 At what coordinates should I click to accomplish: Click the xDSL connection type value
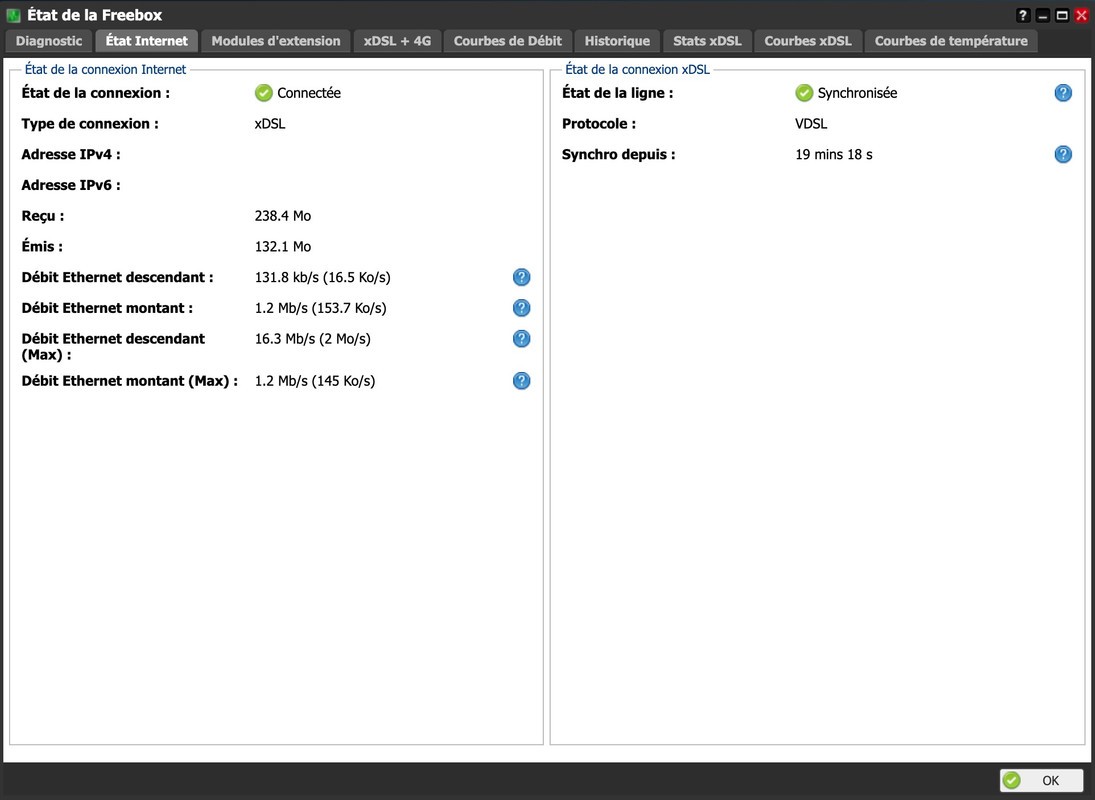(x=270, y=124)
